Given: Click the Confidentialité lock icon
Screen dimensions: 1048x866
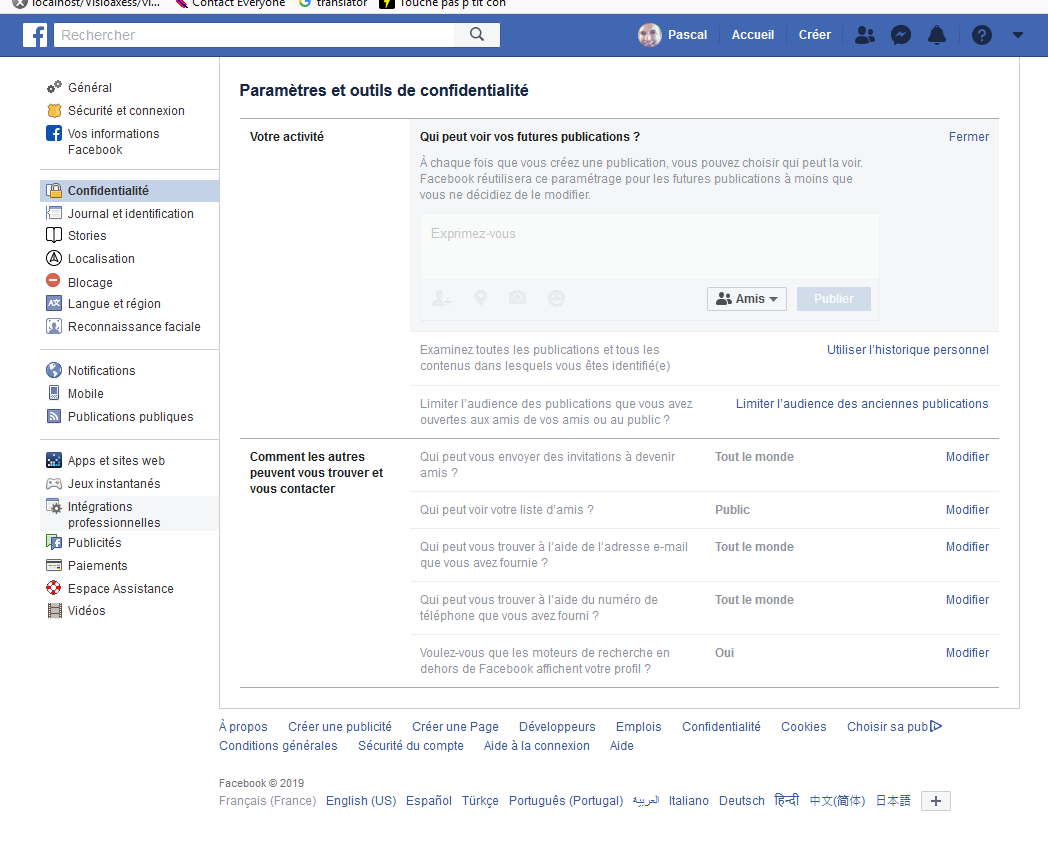Looking at the screenshot, I should [54, 190].
